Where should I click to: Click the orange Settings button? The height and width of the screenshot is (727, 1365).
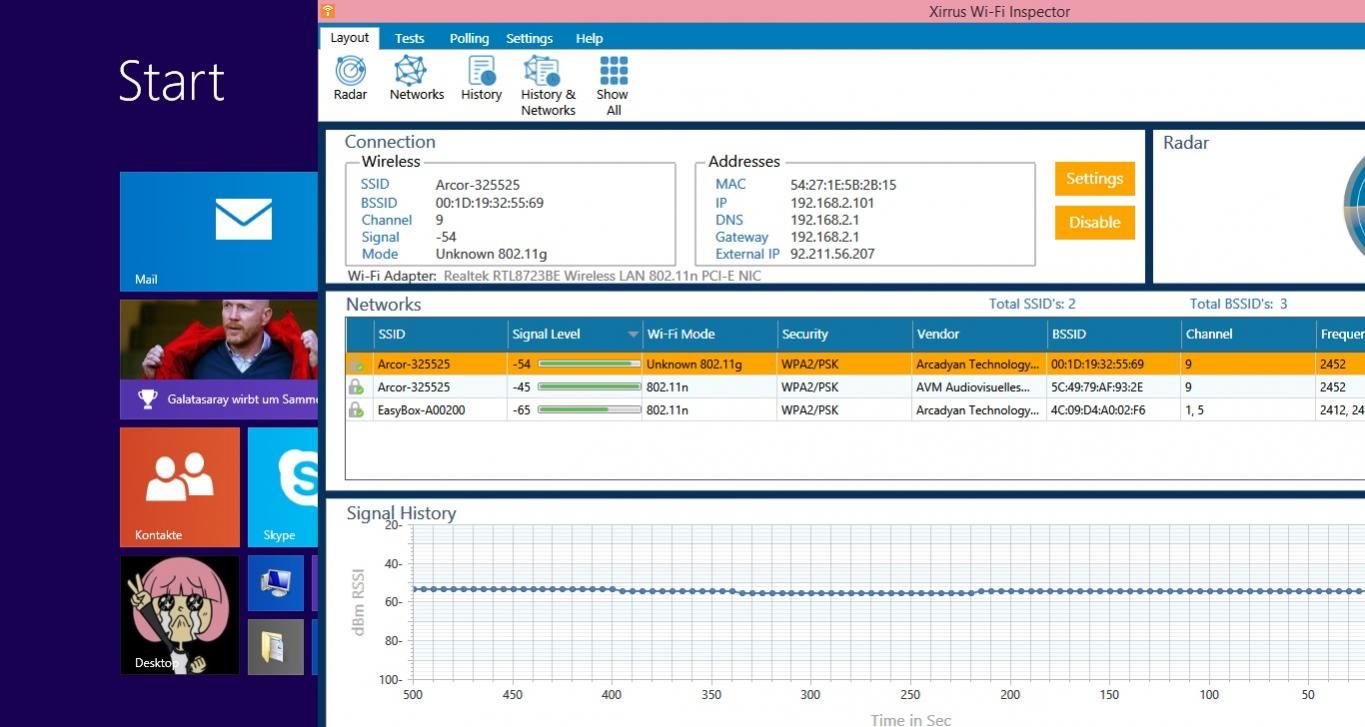[x=1095, y=179]
